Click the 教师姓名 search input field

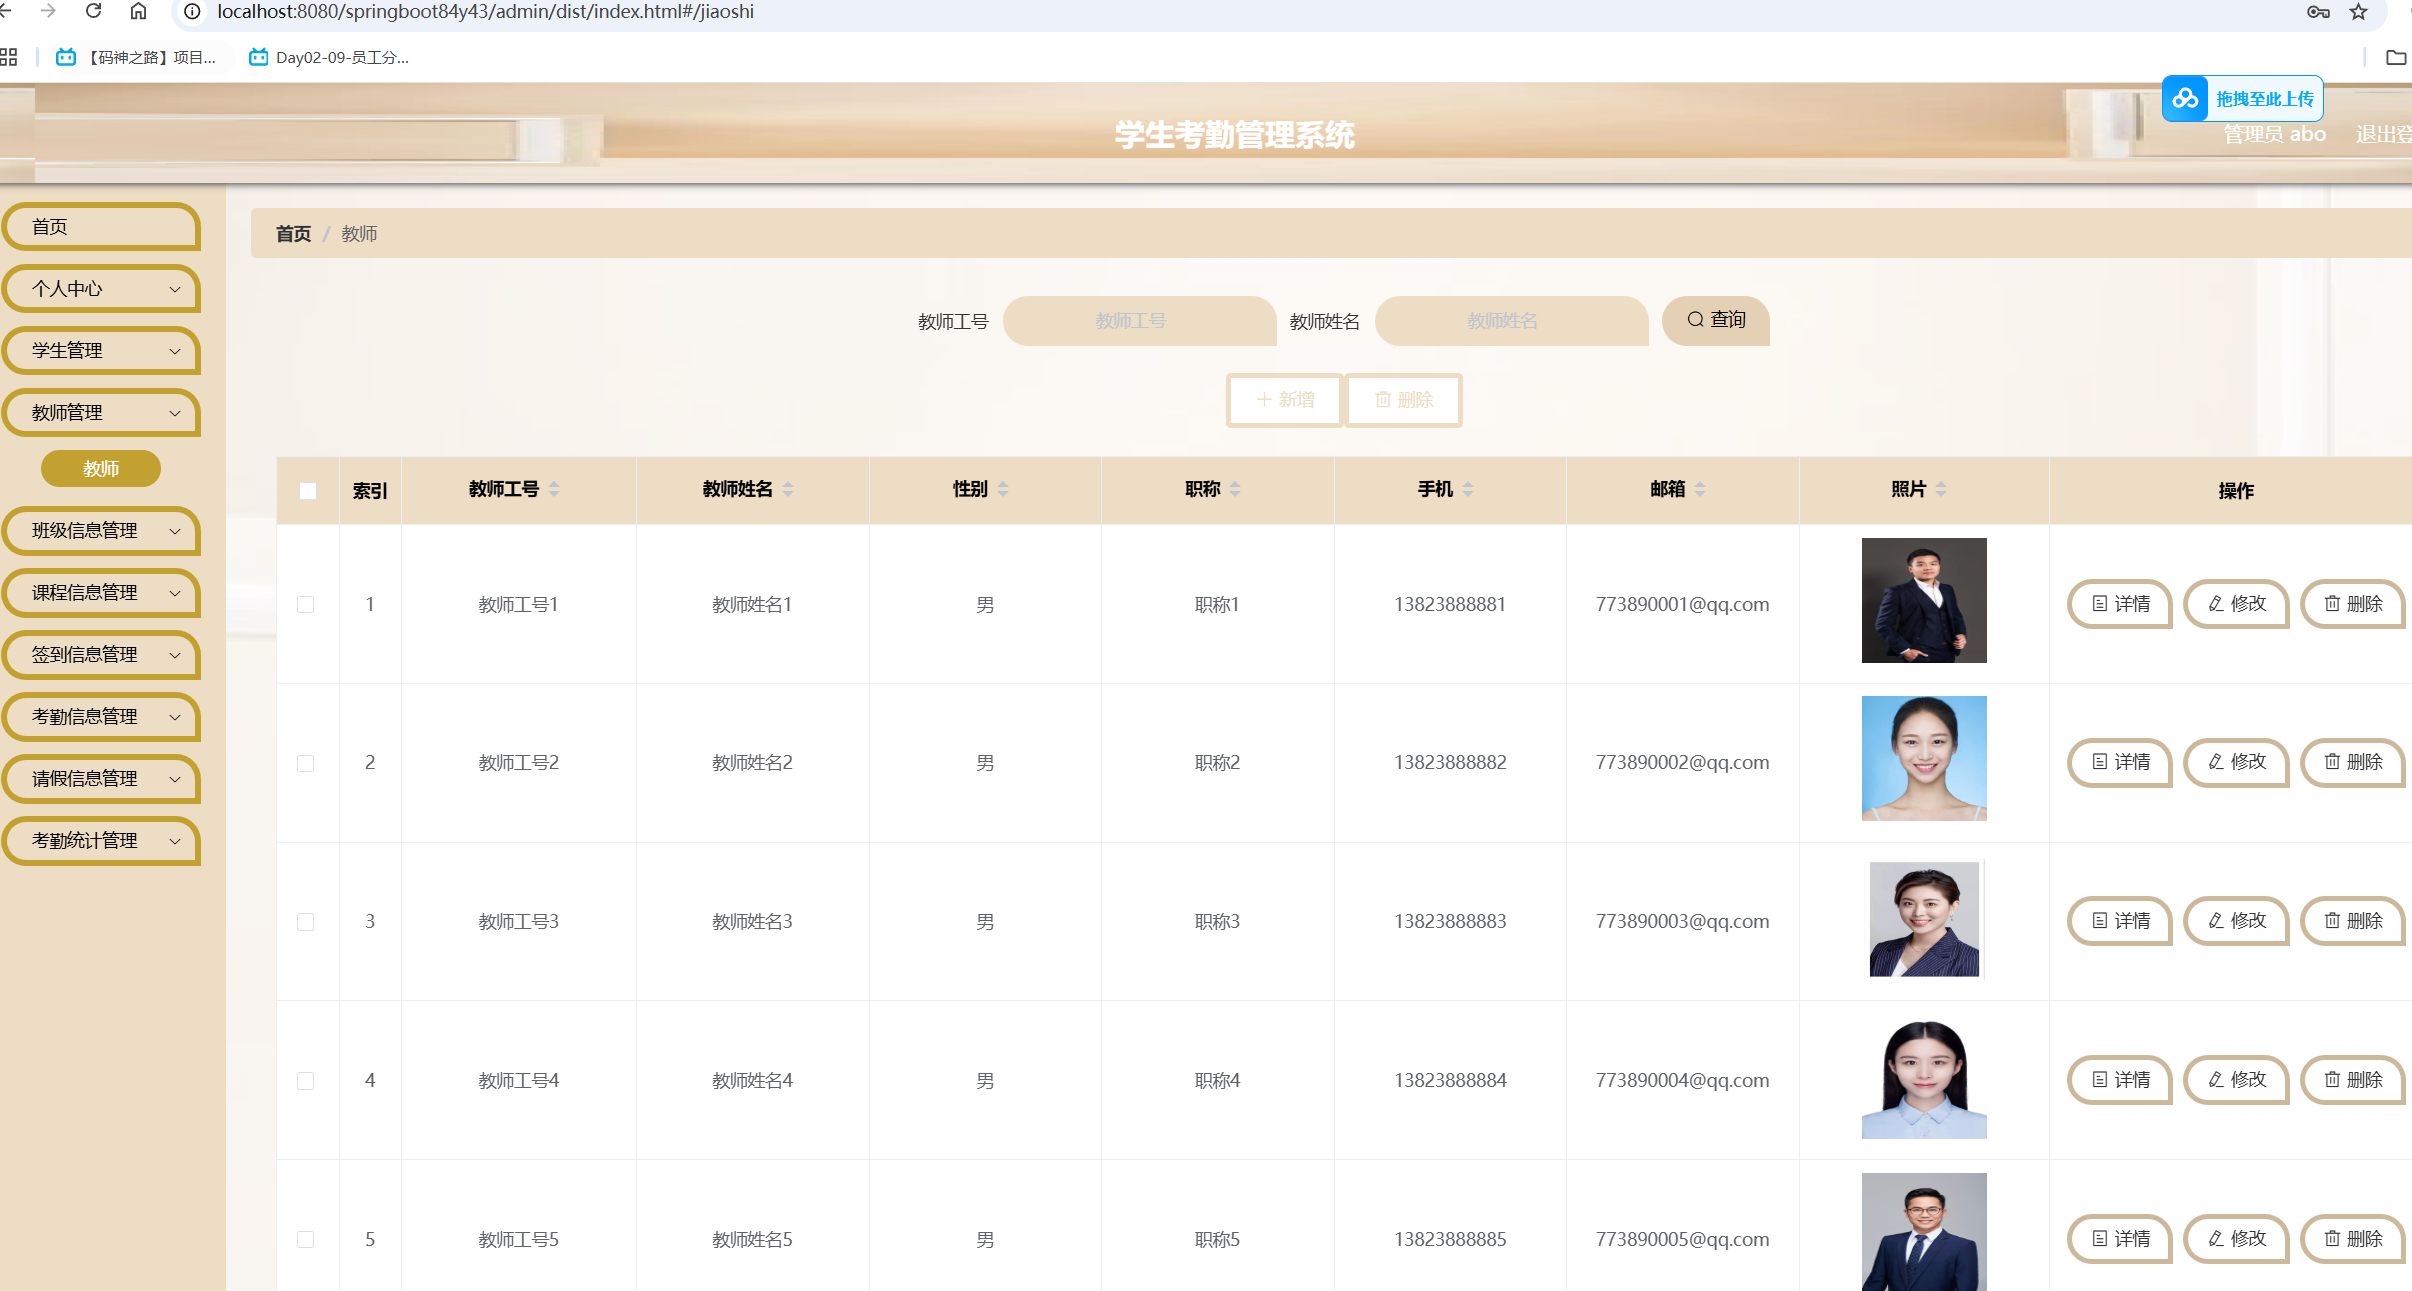pos(1510,321)
